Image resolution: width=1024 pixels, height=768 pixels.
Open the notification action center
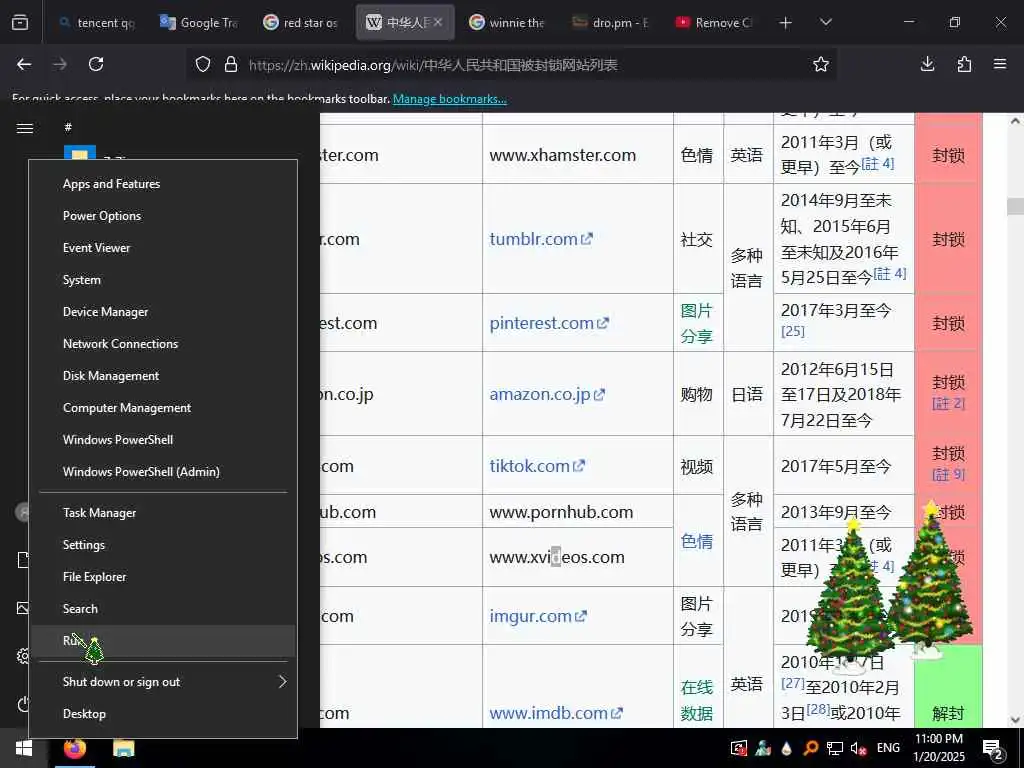coord(993,750)
